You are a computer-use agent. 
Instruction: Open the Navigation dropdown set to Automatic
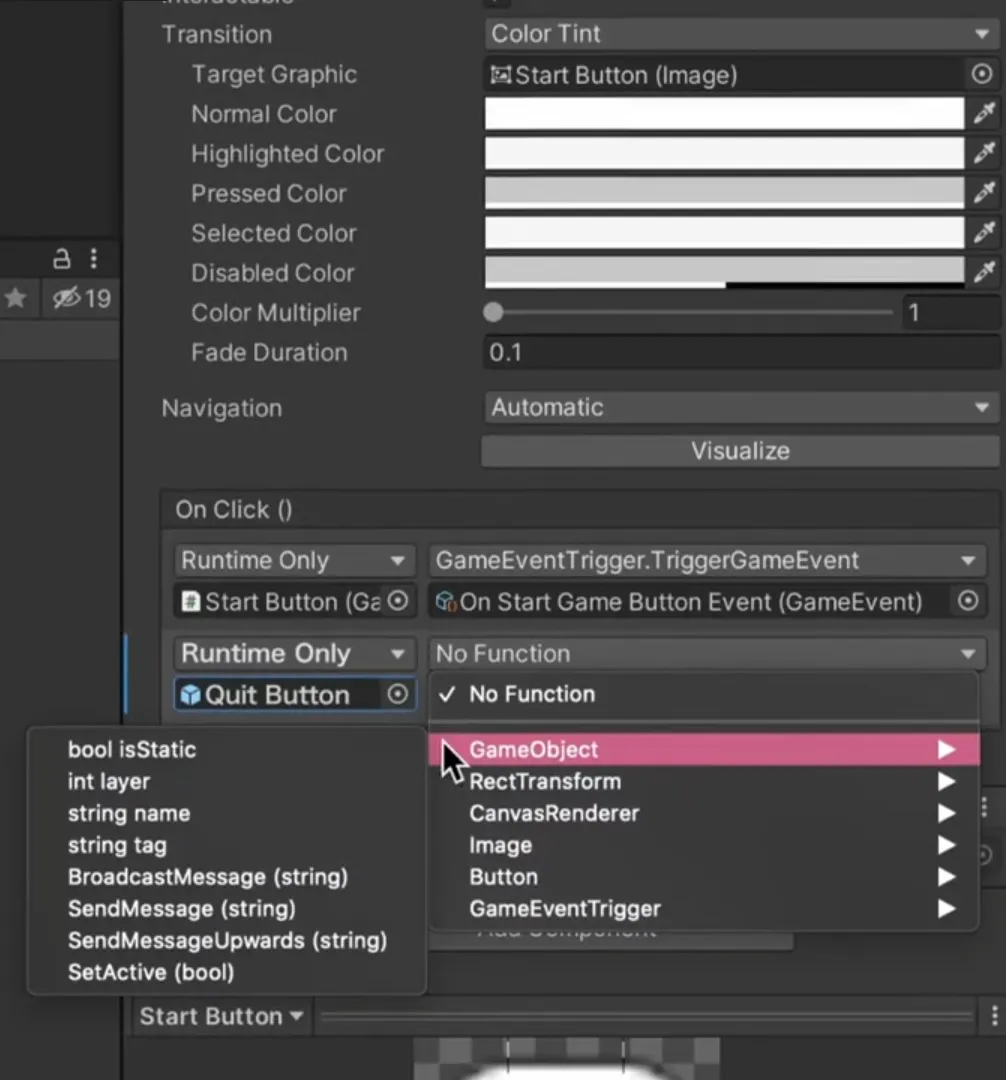740,407
